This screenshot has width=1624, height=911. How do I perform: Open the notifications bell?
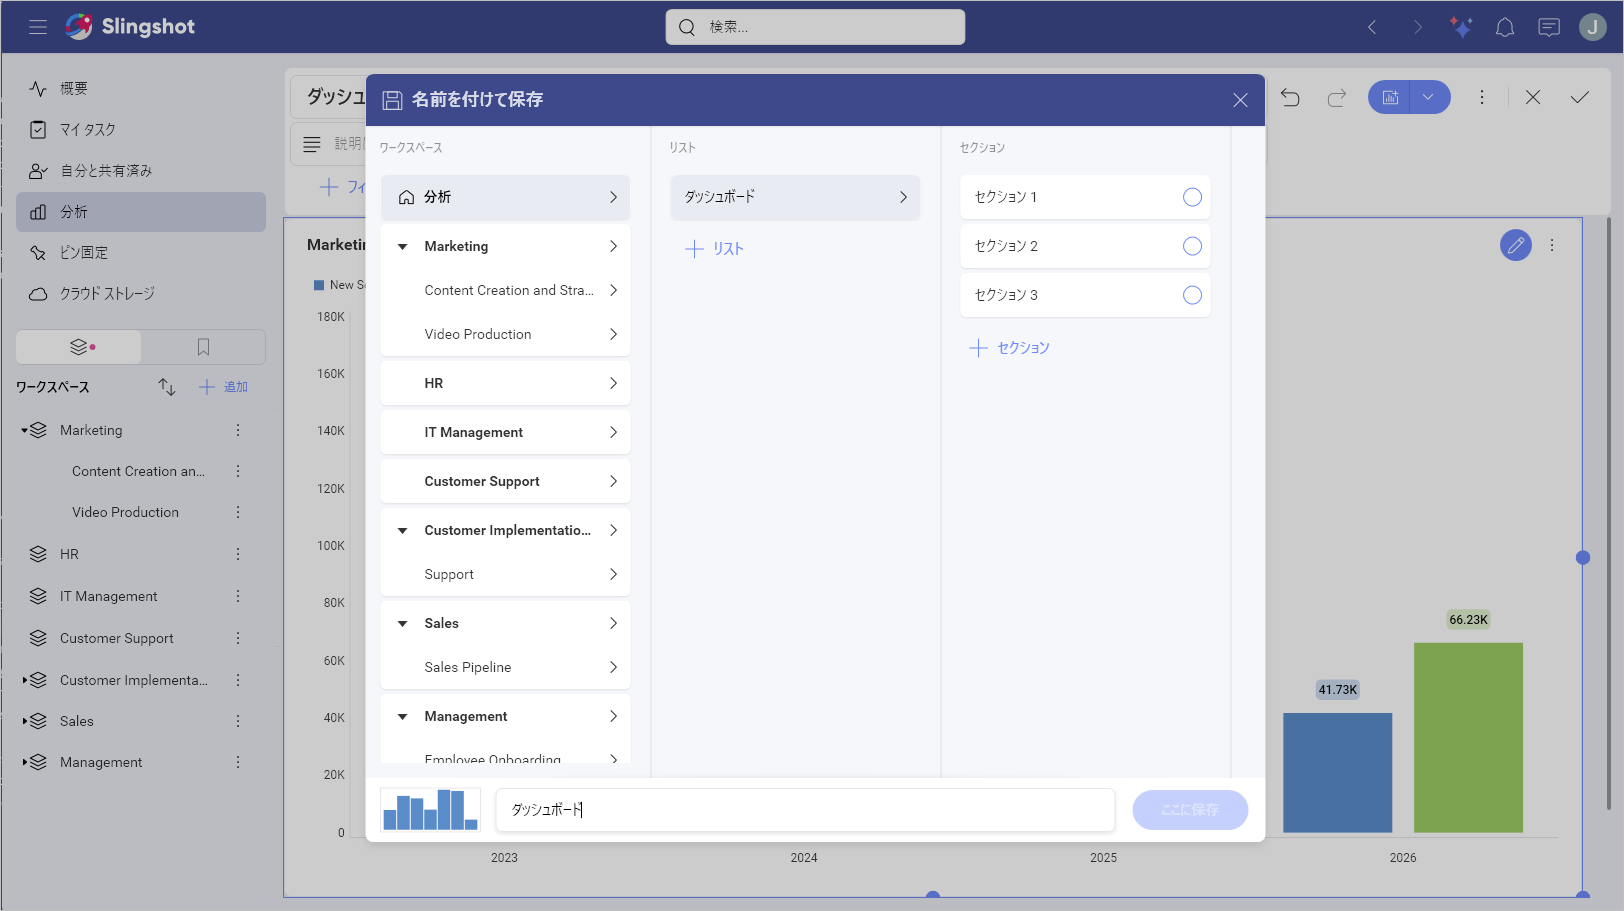(x=1505, y=27)
